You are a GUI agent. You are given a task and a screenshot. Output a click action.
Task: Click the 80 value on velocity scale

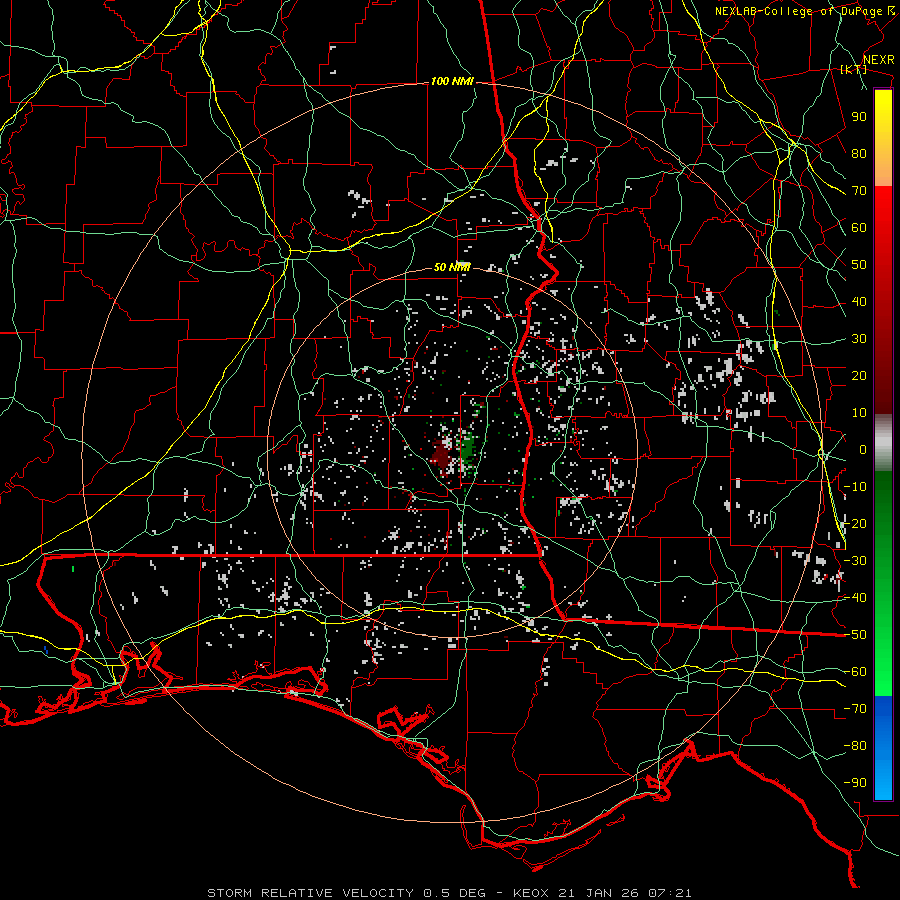click(859, 154)
